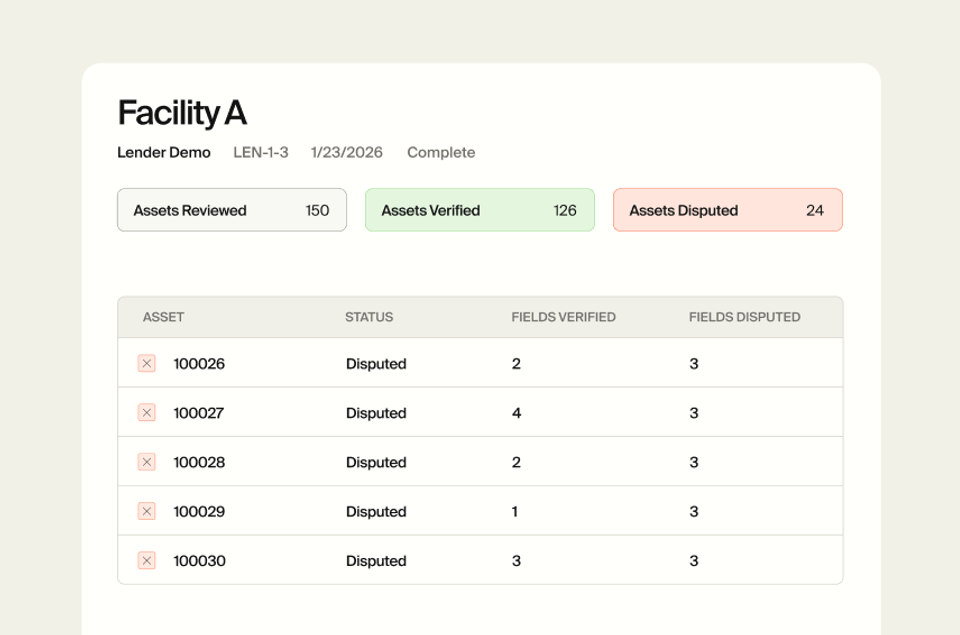Select the Assets Verified 126 card
The image size is (960, 635).
click(480, 210)
